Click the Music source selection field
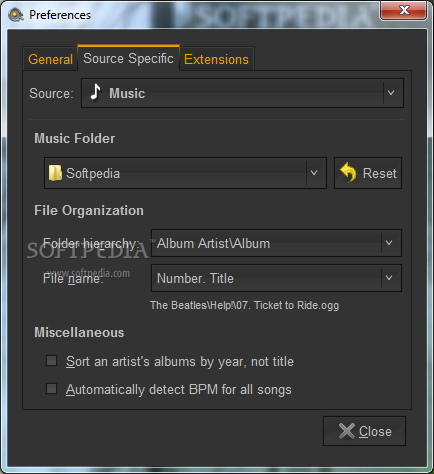The width and height of the screenshot is (434, 474). pos(242,93)
